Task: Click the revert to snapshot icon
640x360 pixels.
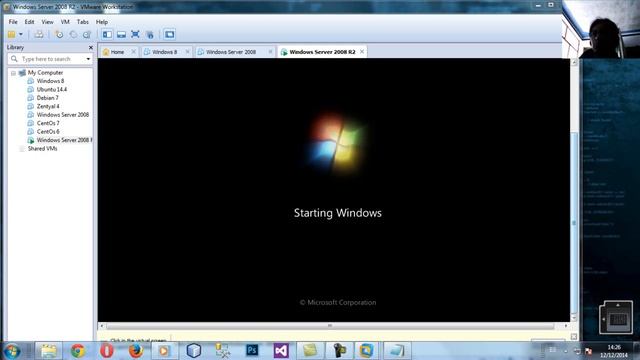Action: click(73, 35)
